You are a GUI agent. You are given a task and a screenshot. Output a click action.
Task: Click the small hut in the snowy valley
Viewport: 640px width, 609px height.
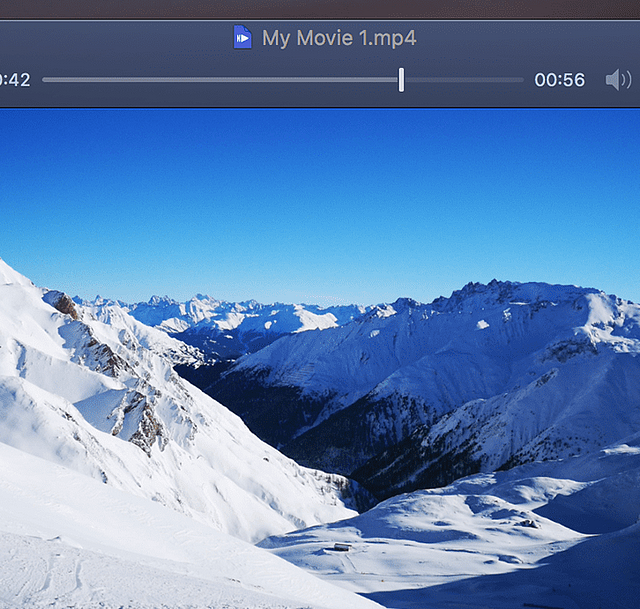[342, 547]
